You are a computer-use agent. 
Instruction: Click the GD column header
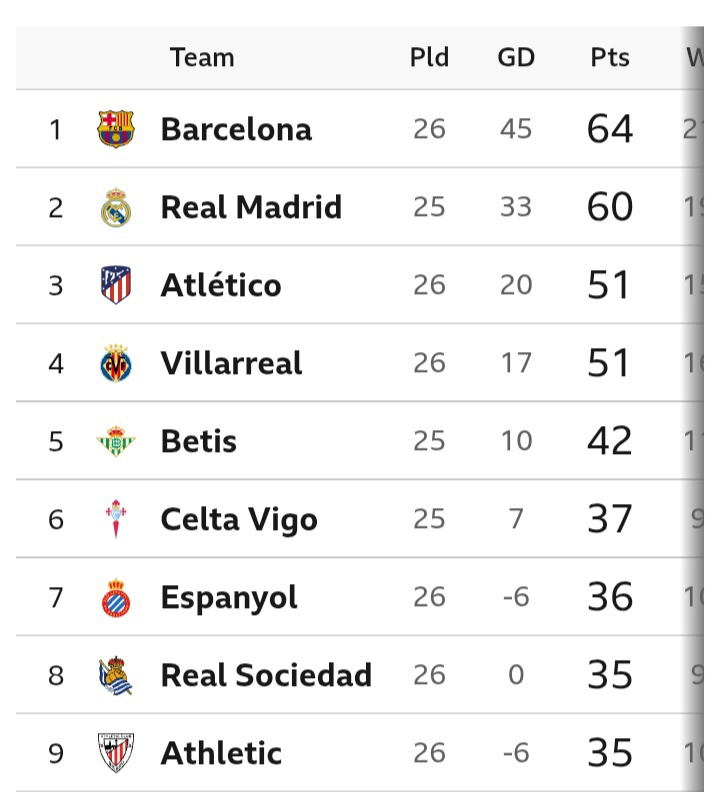pyautogui.click(x=516, y=57)
